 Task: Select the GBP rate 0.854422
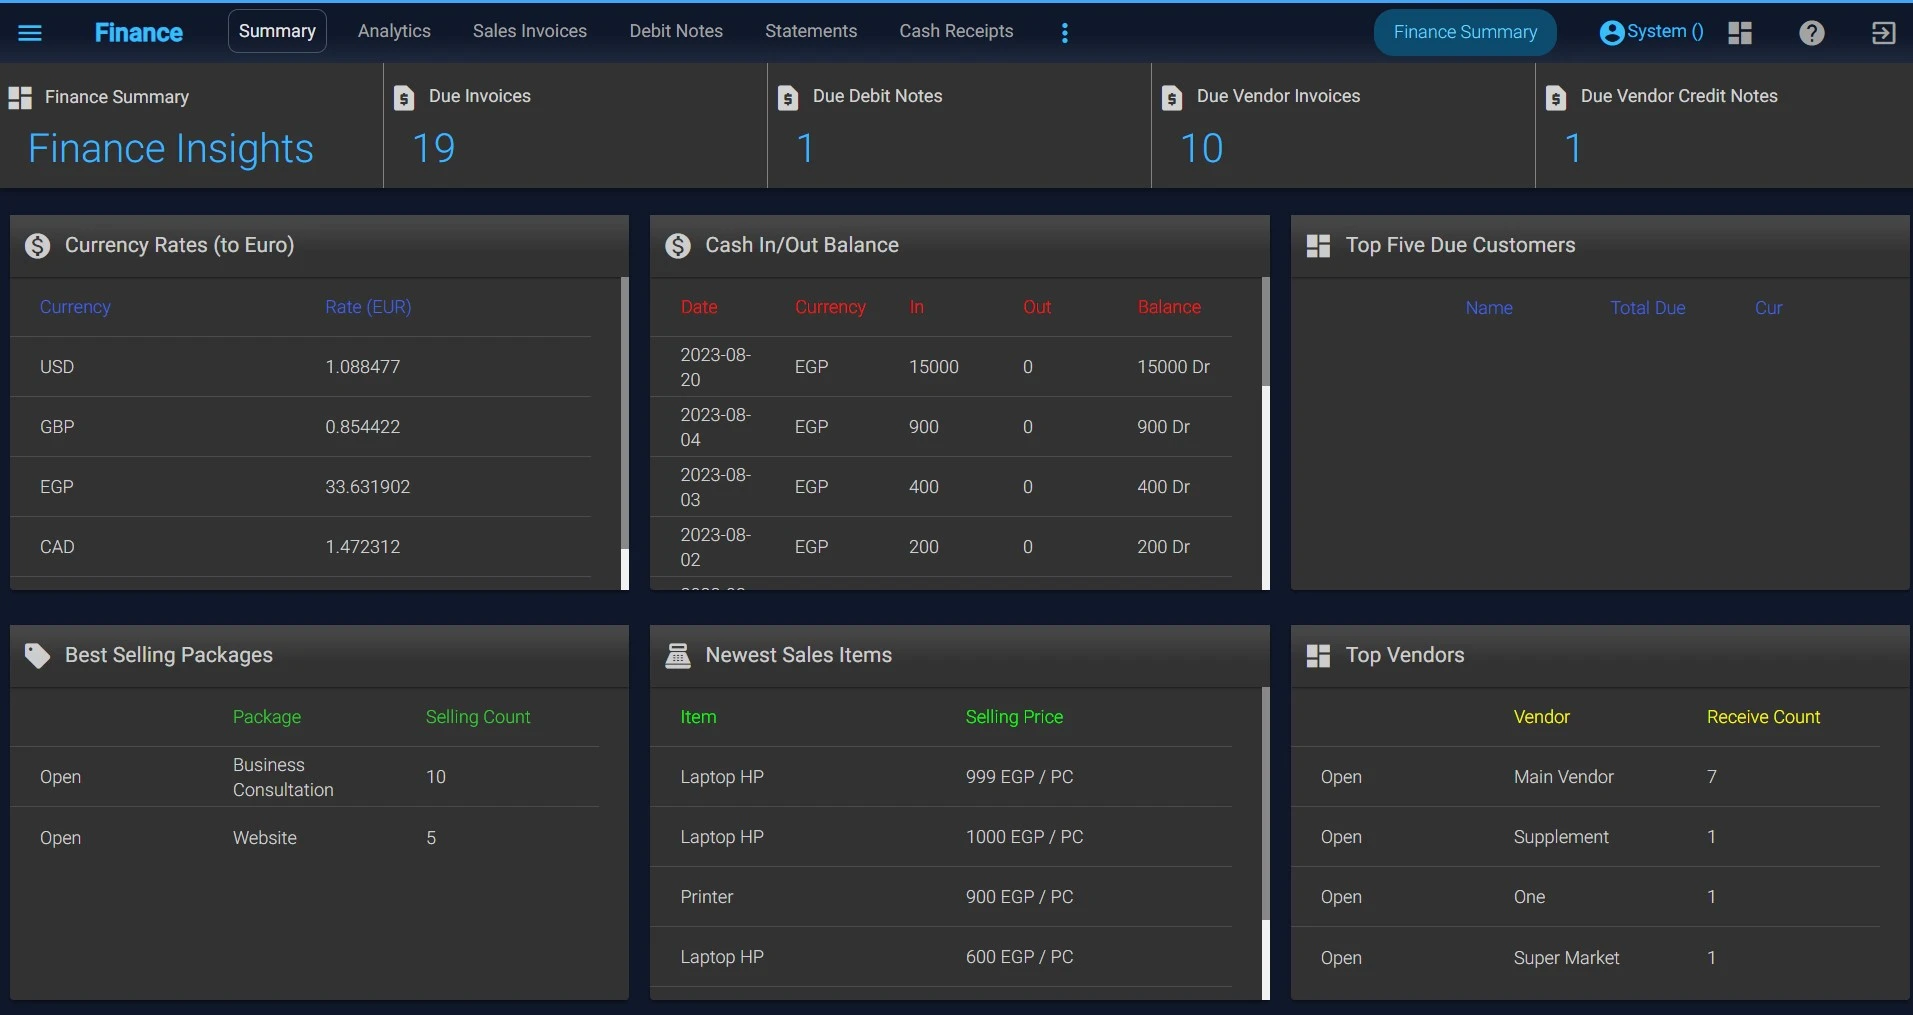coord(362,427)
